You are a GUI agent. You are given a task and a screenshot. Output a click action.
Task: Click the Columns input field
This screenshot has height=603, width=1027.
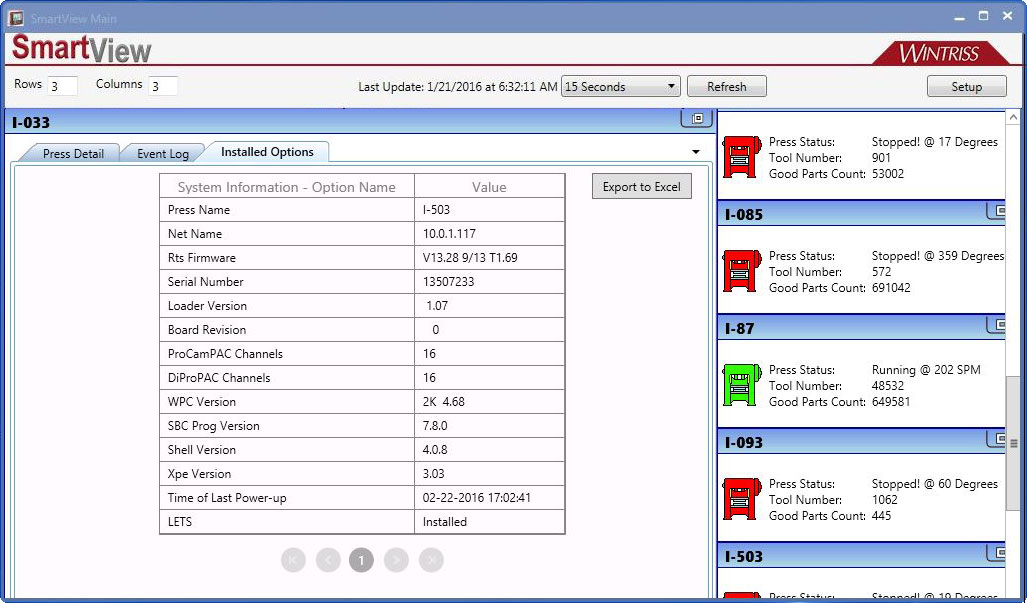[163, 86]
